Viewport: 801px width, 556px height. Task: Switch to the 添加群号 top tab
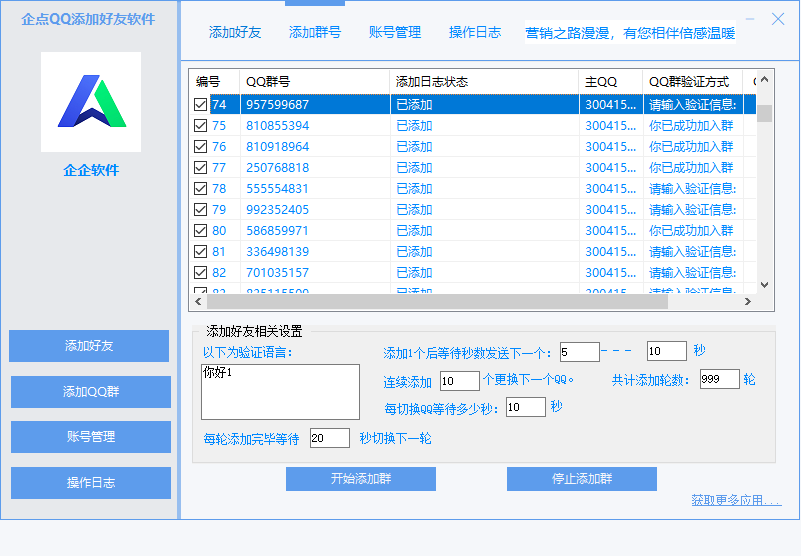[x=315, y=33]
